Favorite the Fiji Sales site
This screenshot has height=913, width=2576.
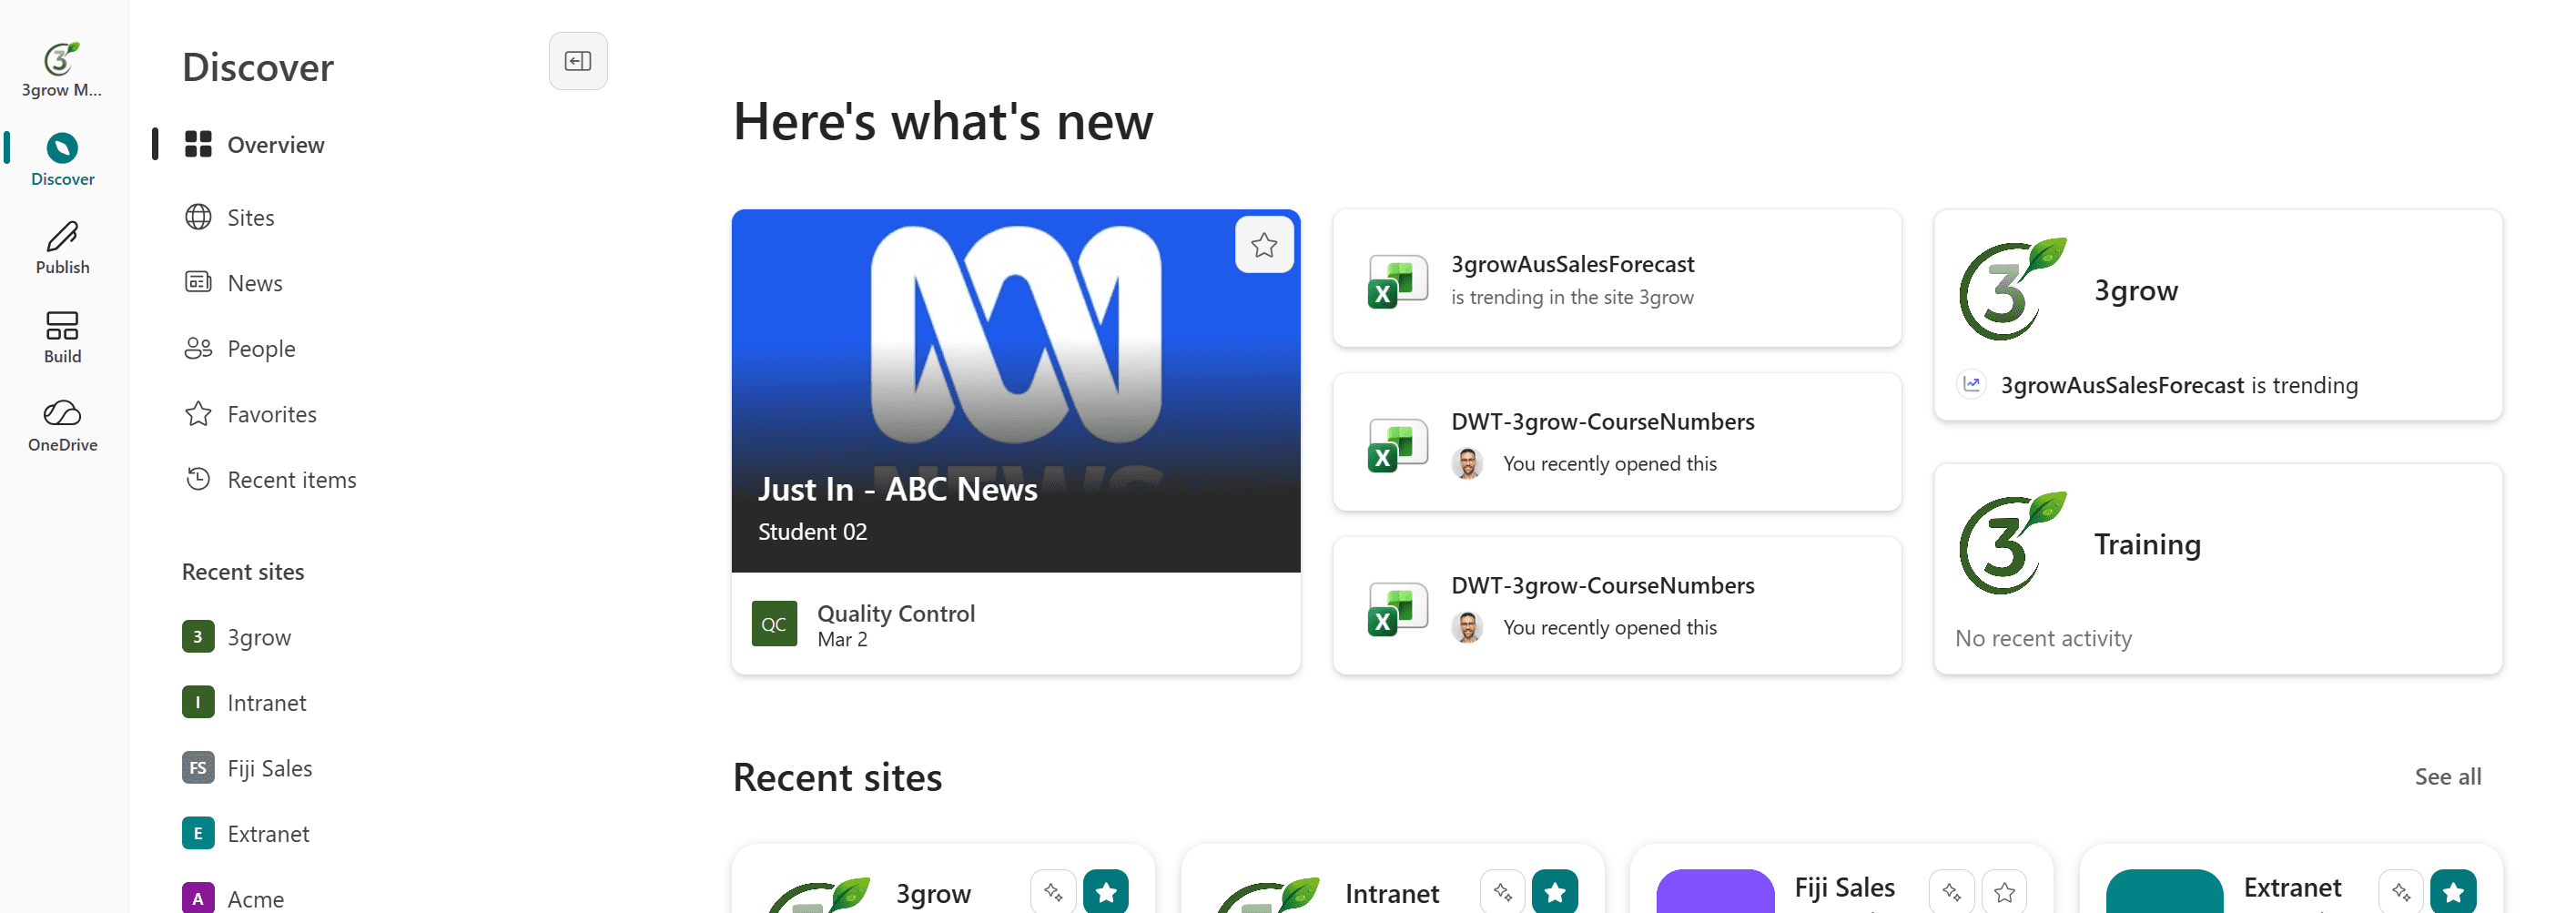click(2003, 891)
